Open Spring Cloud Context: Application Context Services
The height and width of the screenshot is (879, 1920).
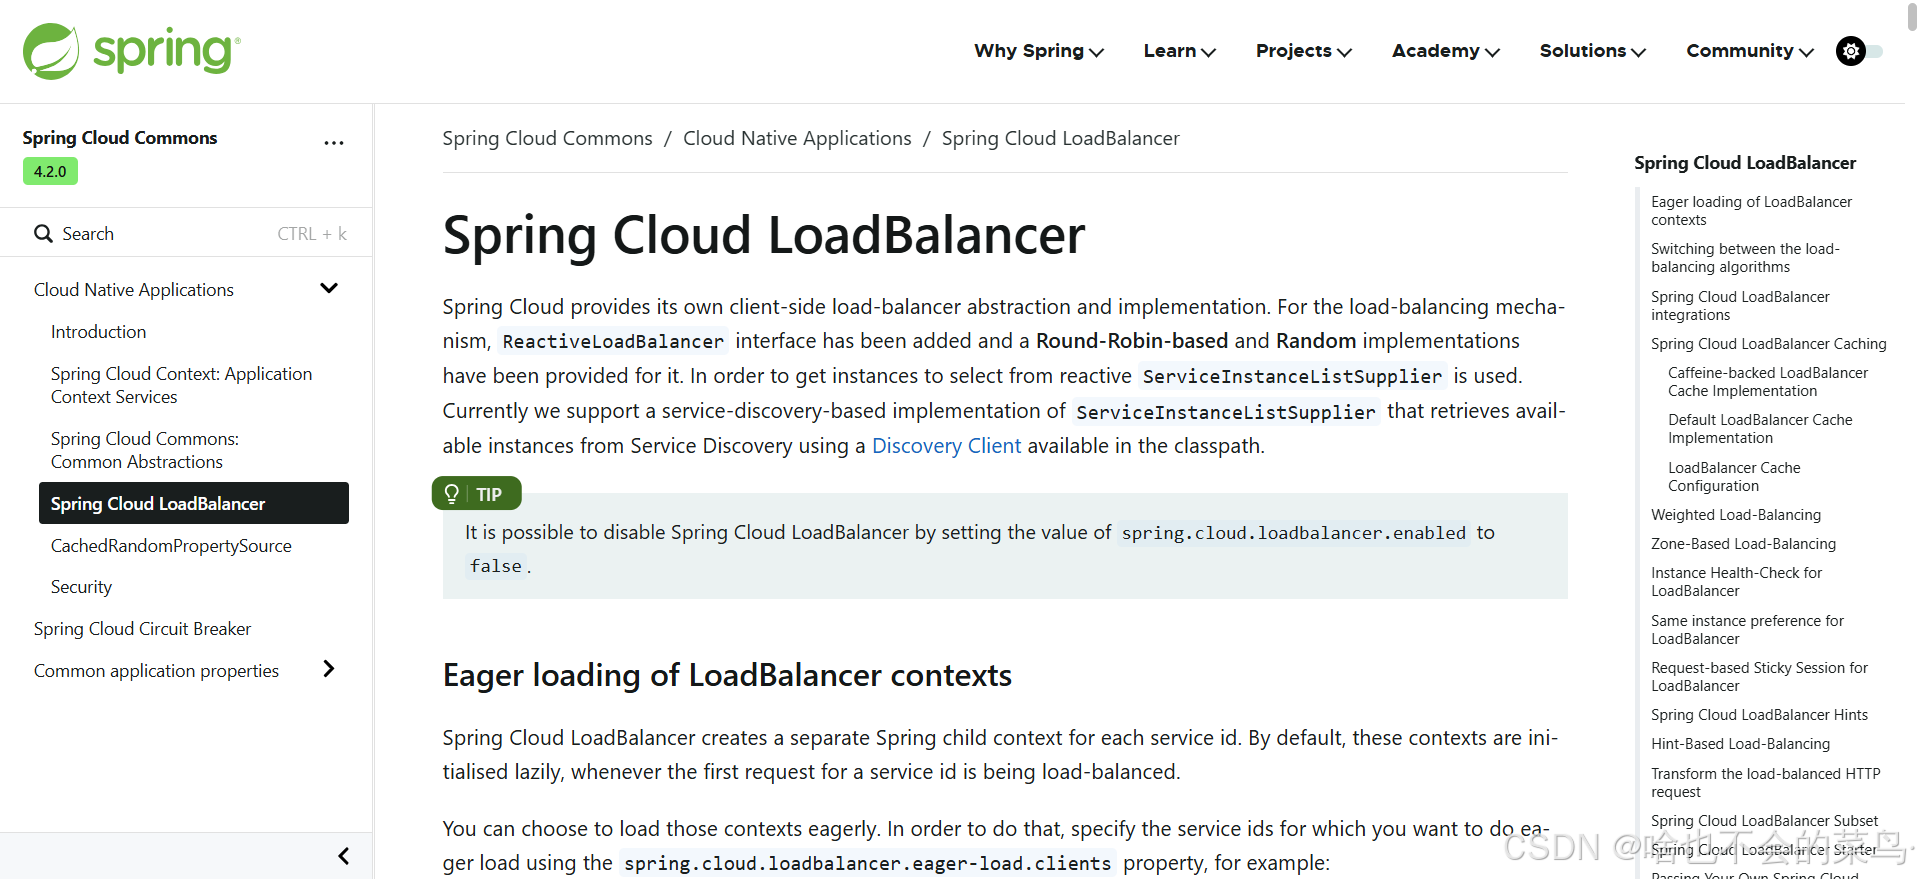coord(182,385)
